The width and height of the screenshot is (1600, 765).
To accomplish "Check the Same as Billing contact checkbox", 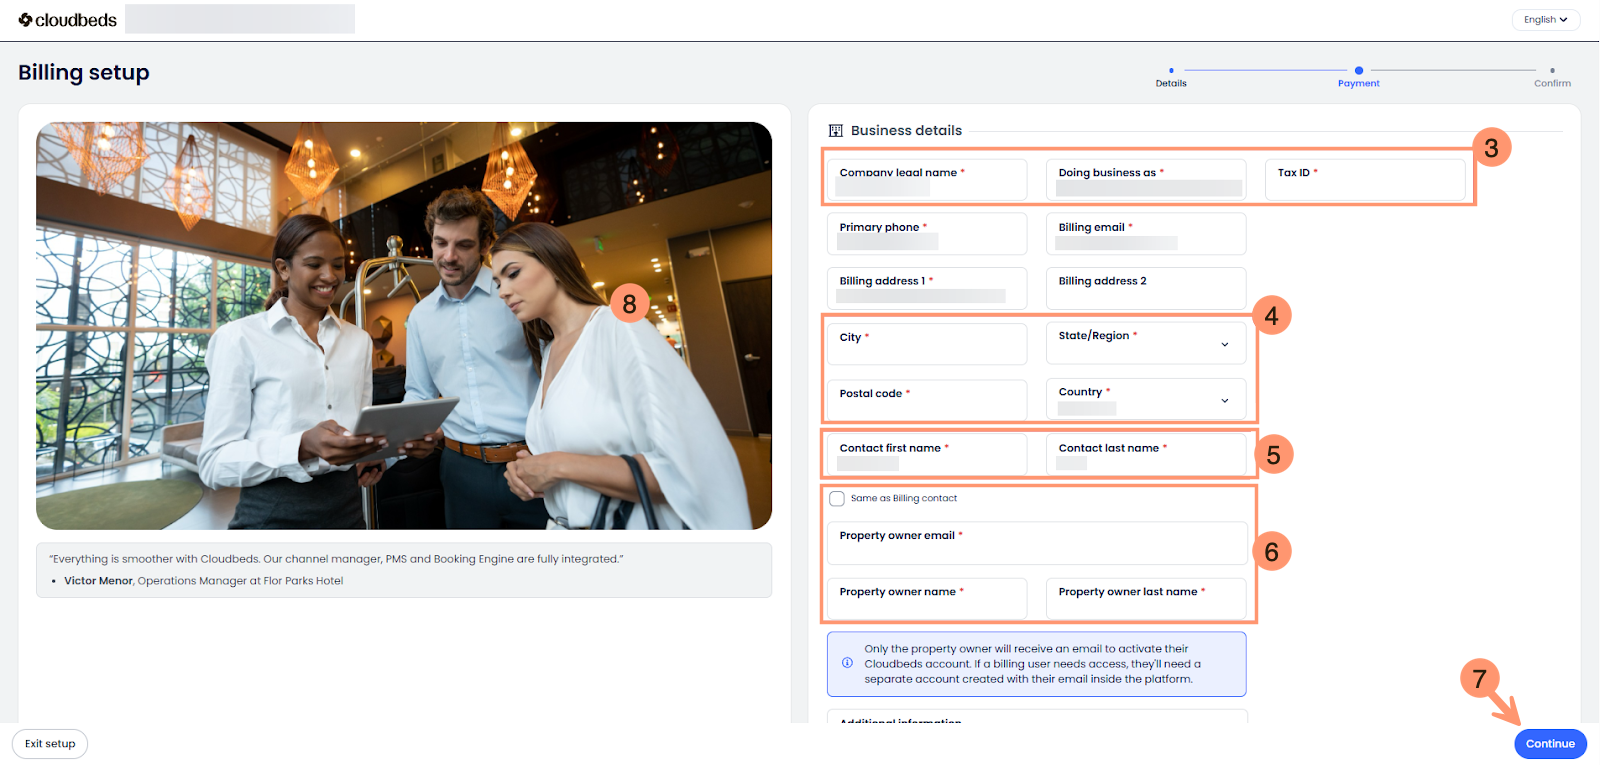I will (837, 499).
